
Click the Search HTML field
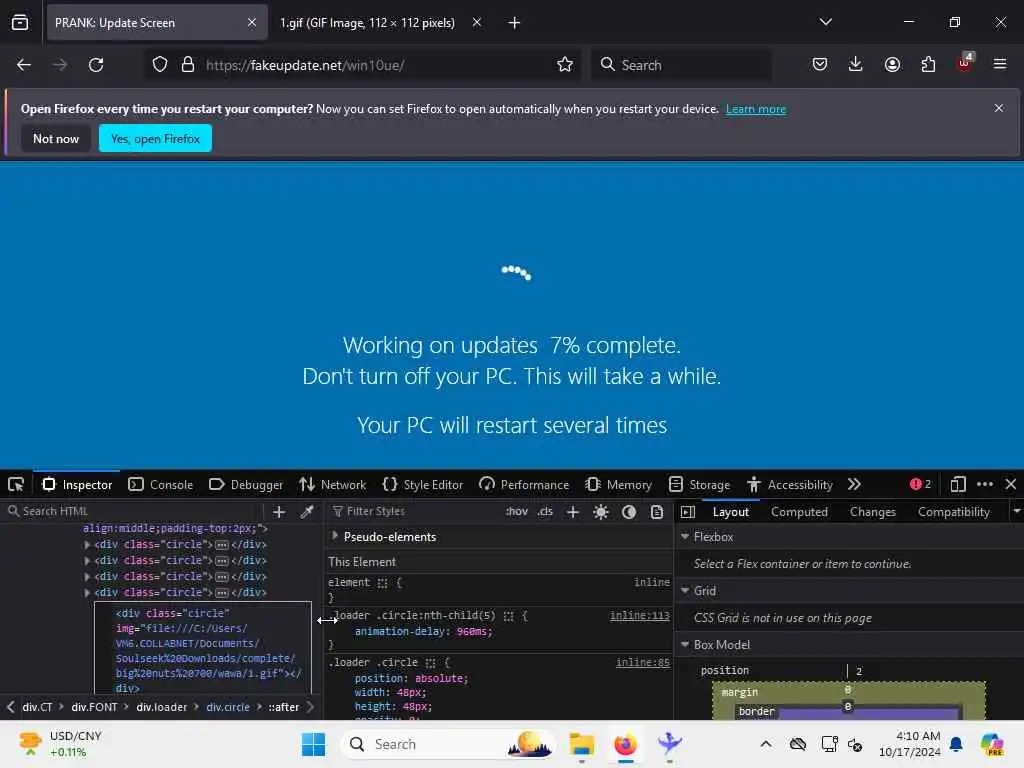click(x=134, y=511)
